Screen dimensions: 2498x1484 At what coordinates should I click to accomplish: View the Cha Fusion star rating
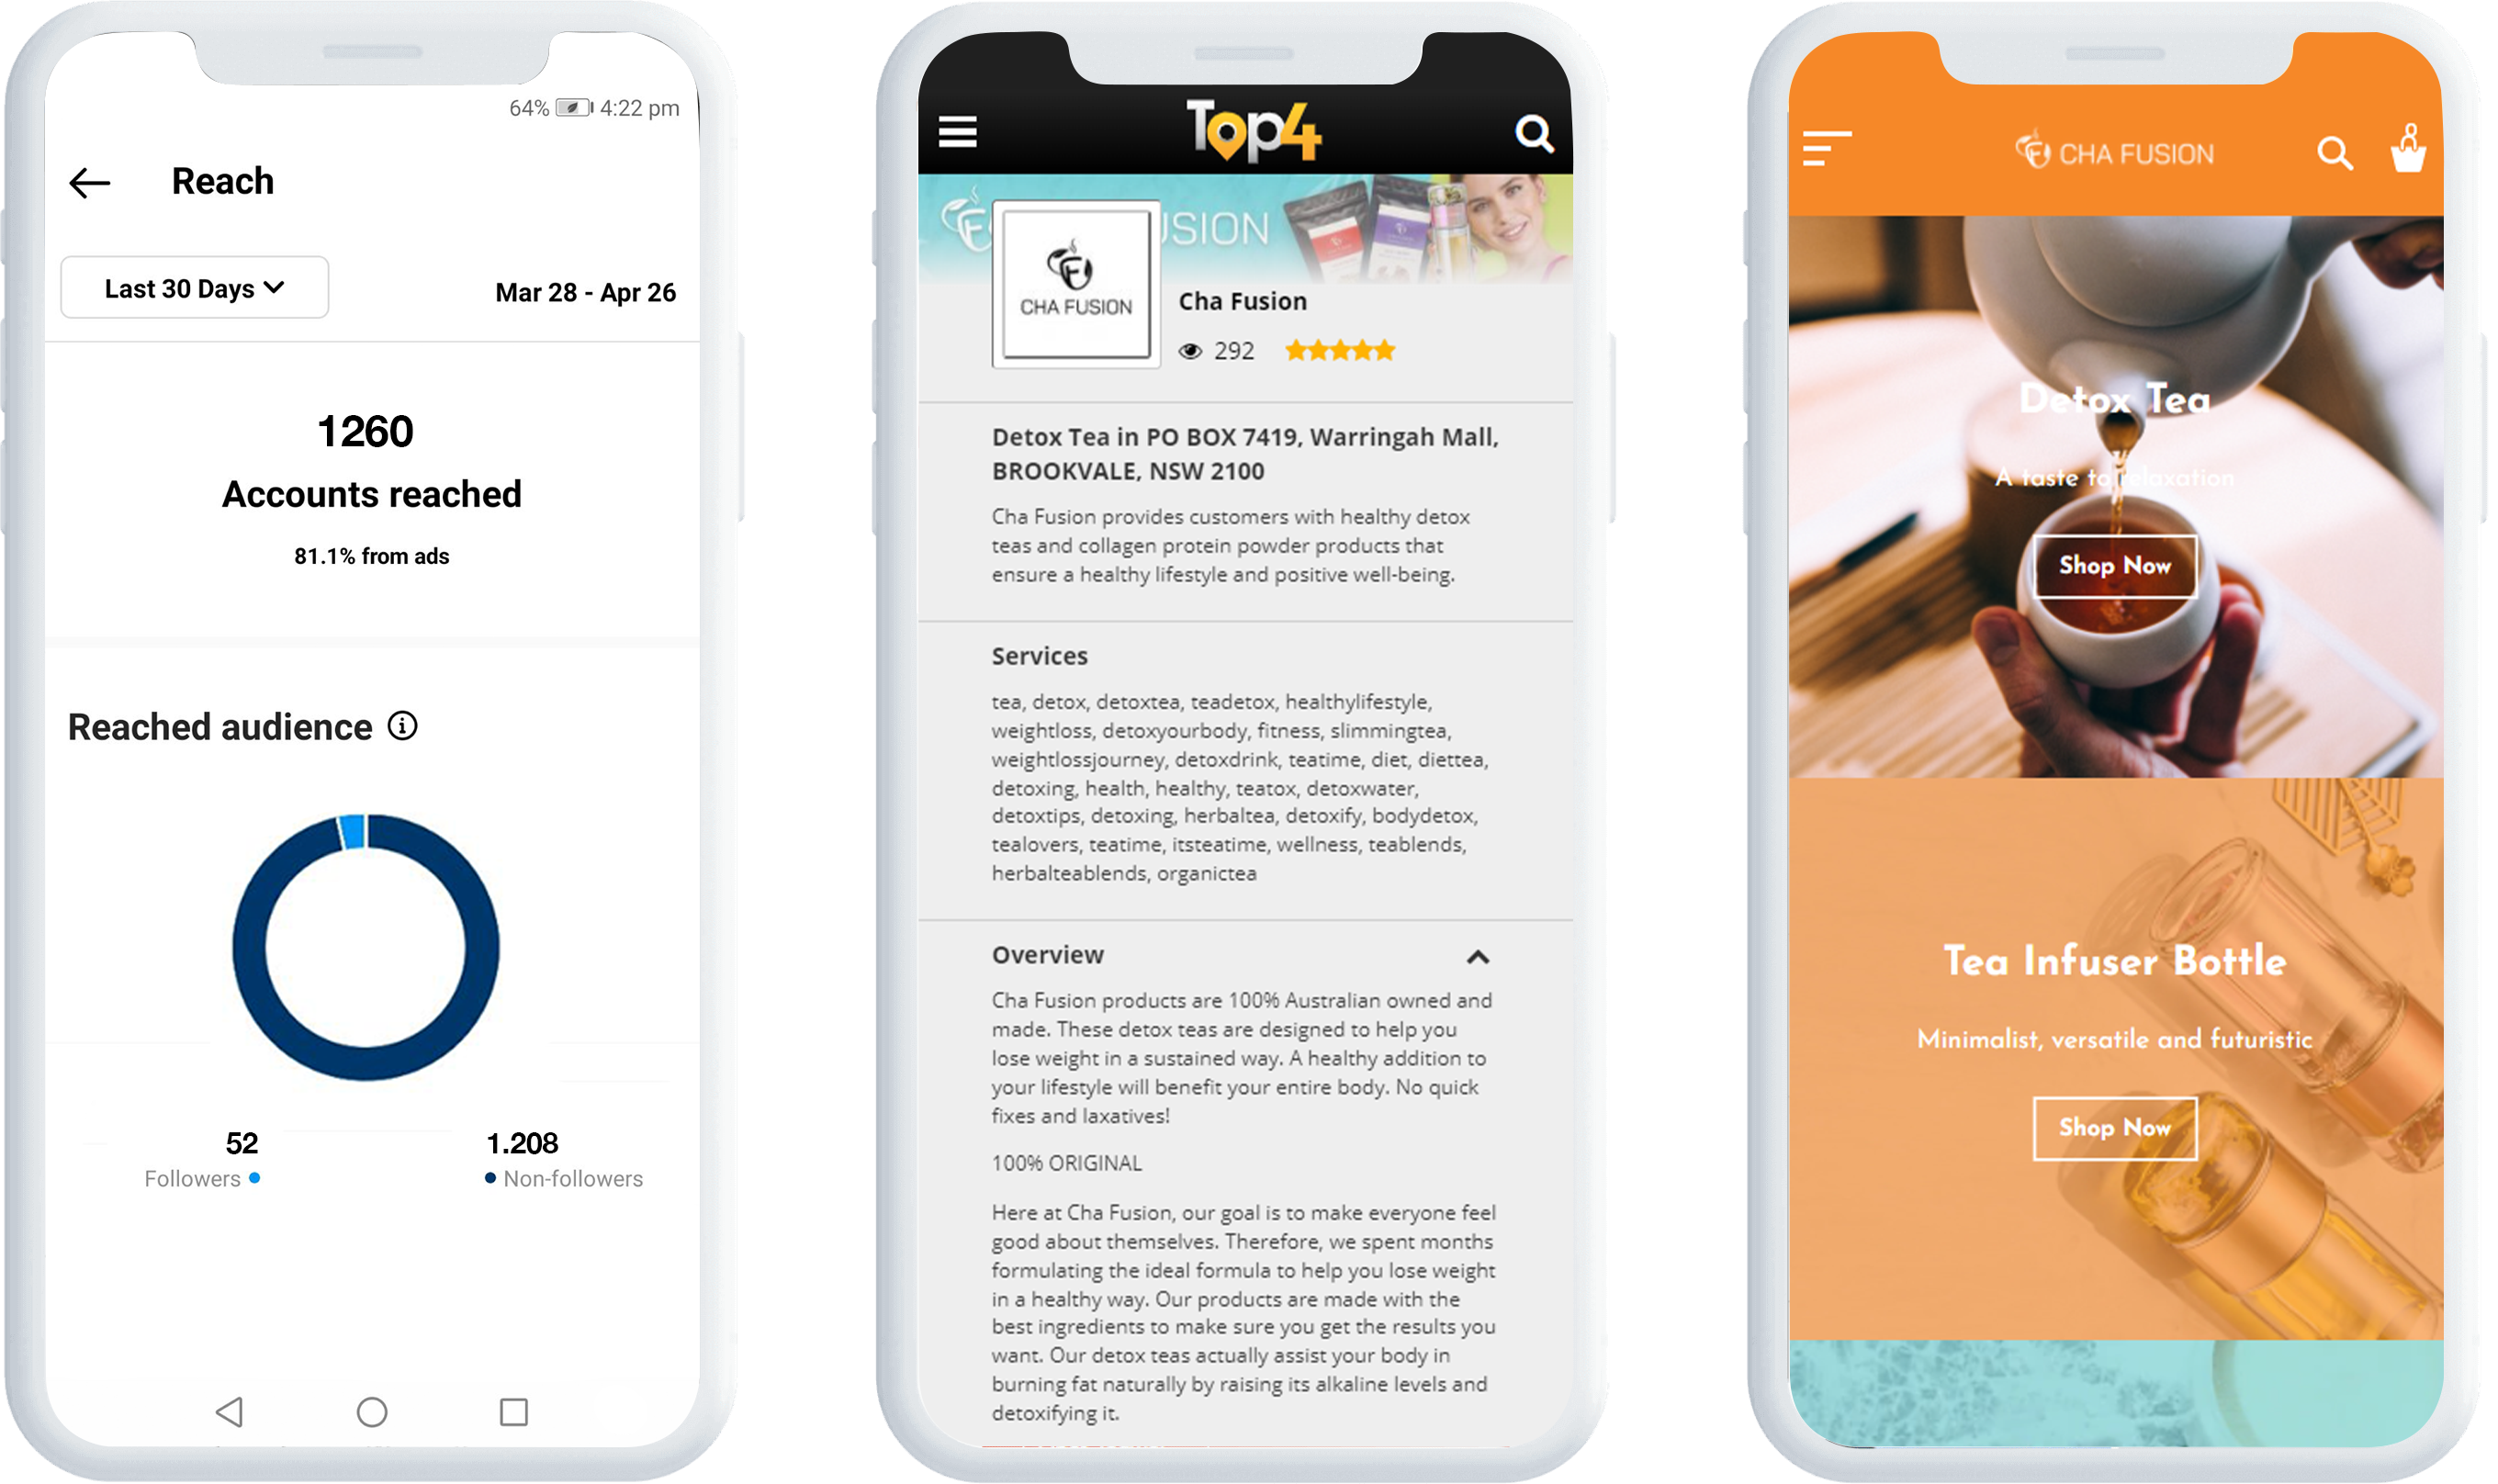pos(1345,350)
